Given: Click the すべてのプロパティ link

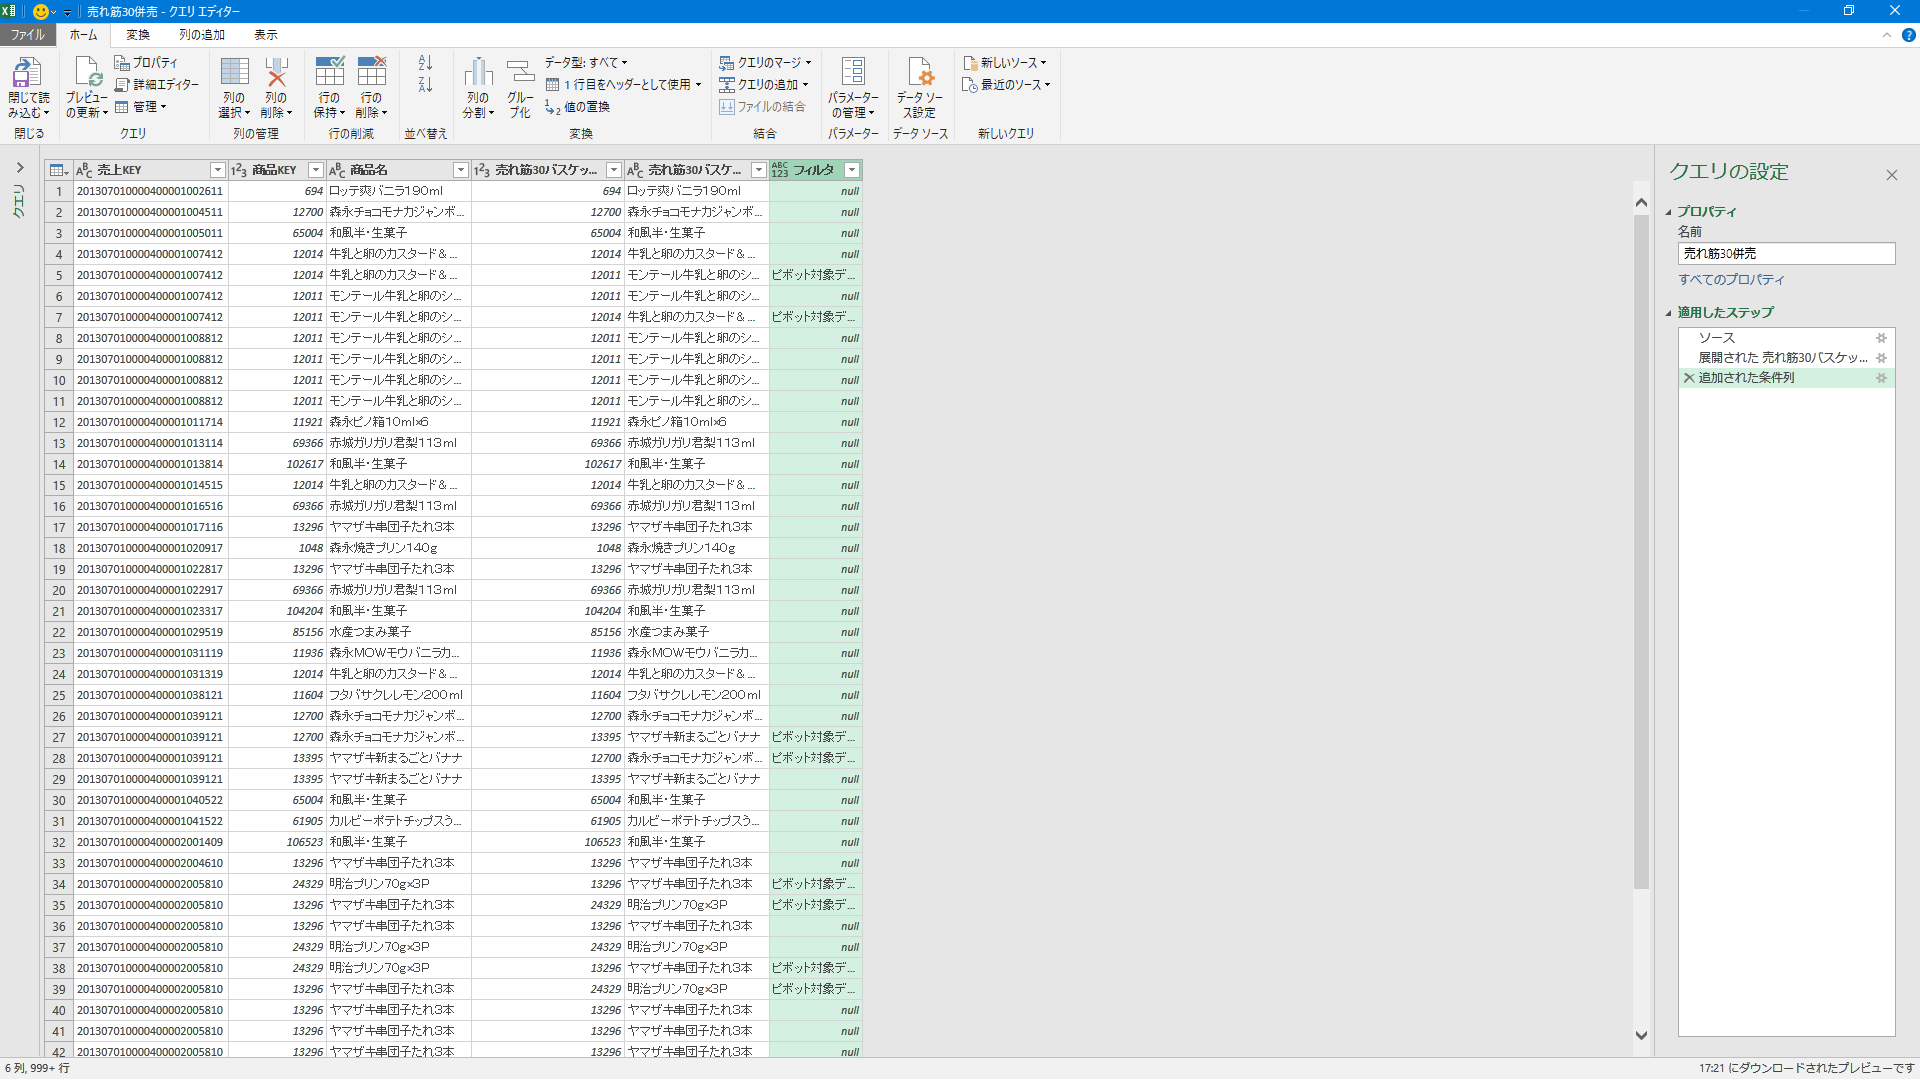Looking at the screenshot, I should tap(1731, 280).
